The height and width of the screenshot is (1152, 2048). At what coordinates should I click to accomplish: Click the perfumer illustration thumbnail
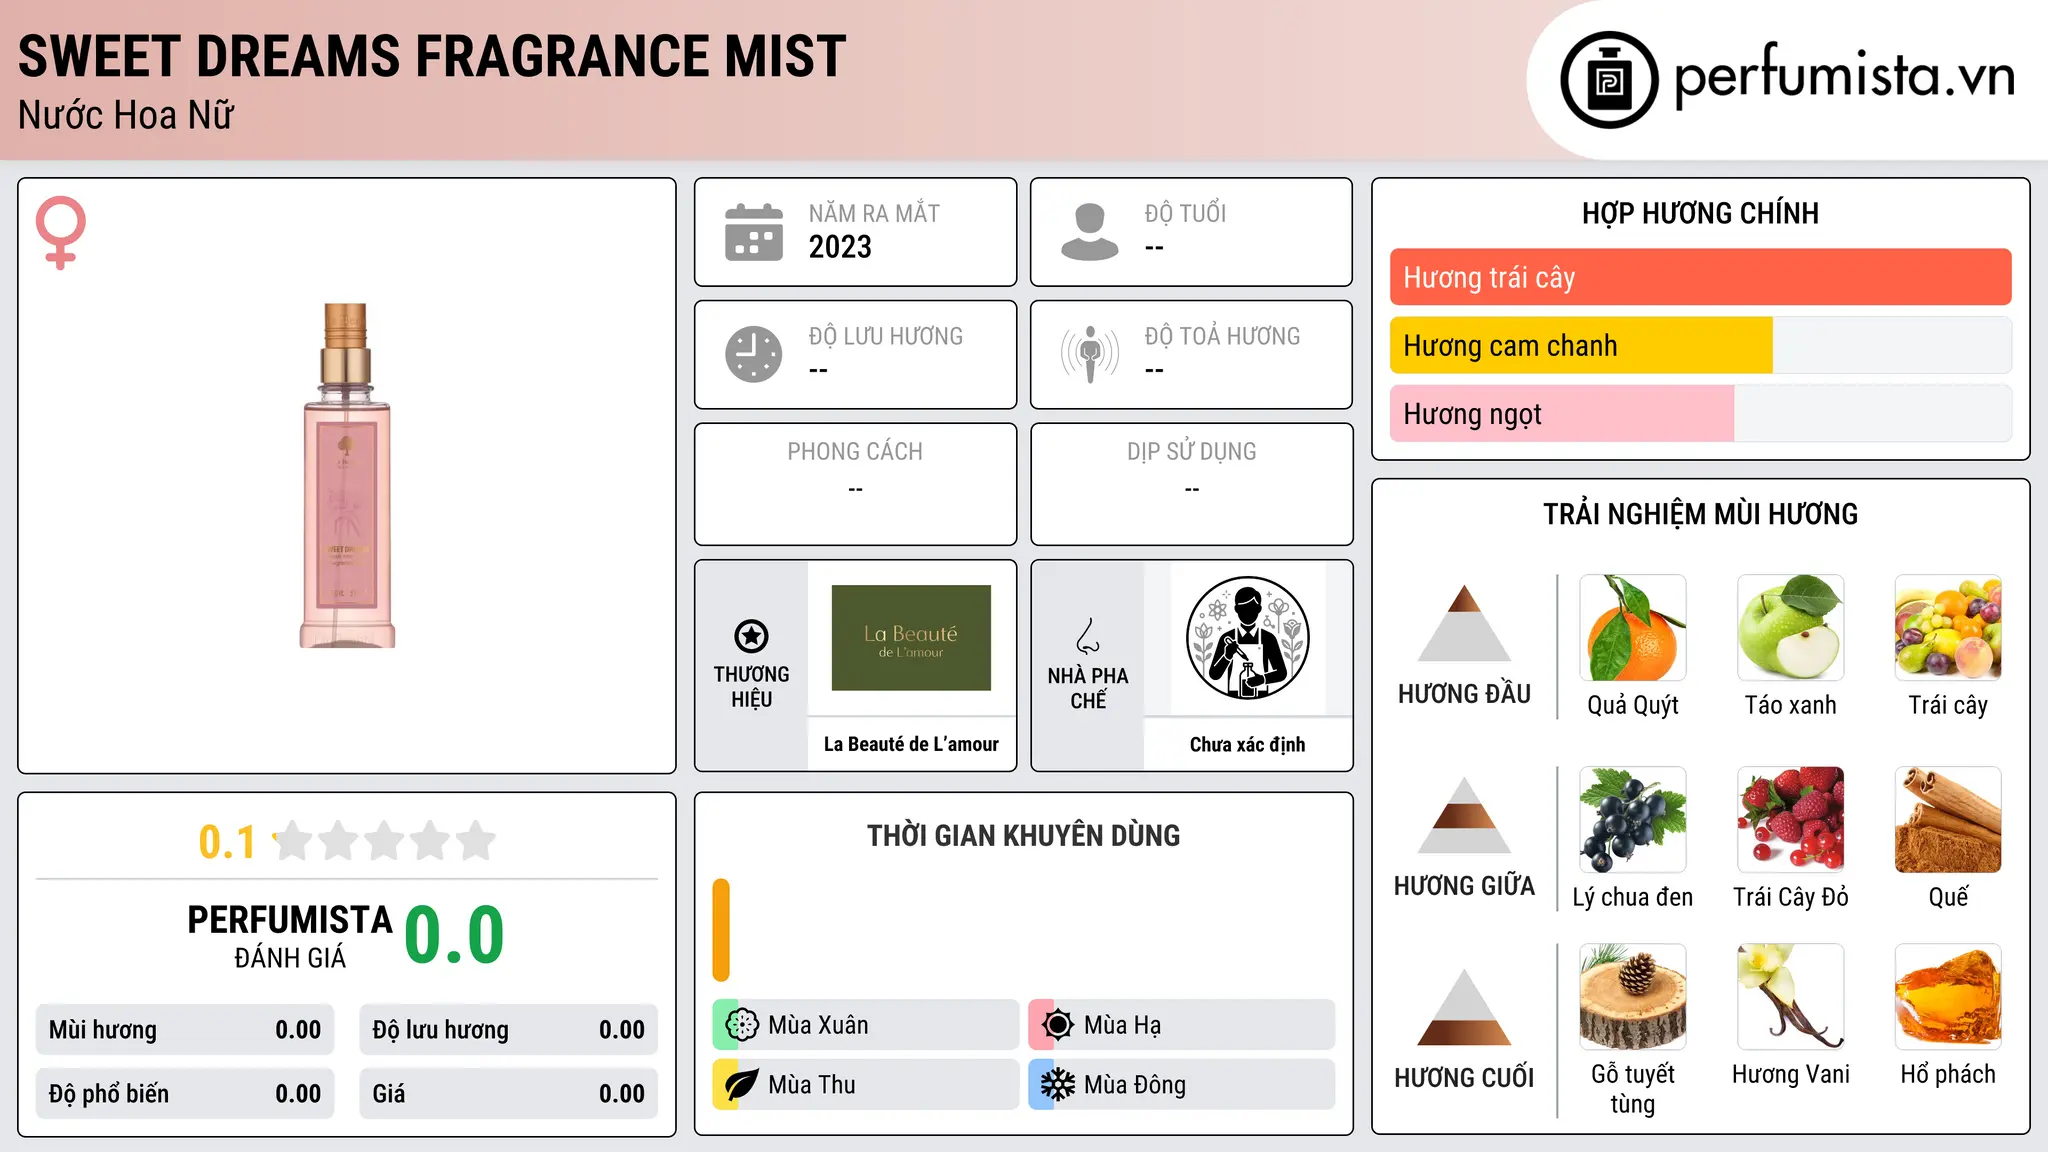(x=1247, y=638)
